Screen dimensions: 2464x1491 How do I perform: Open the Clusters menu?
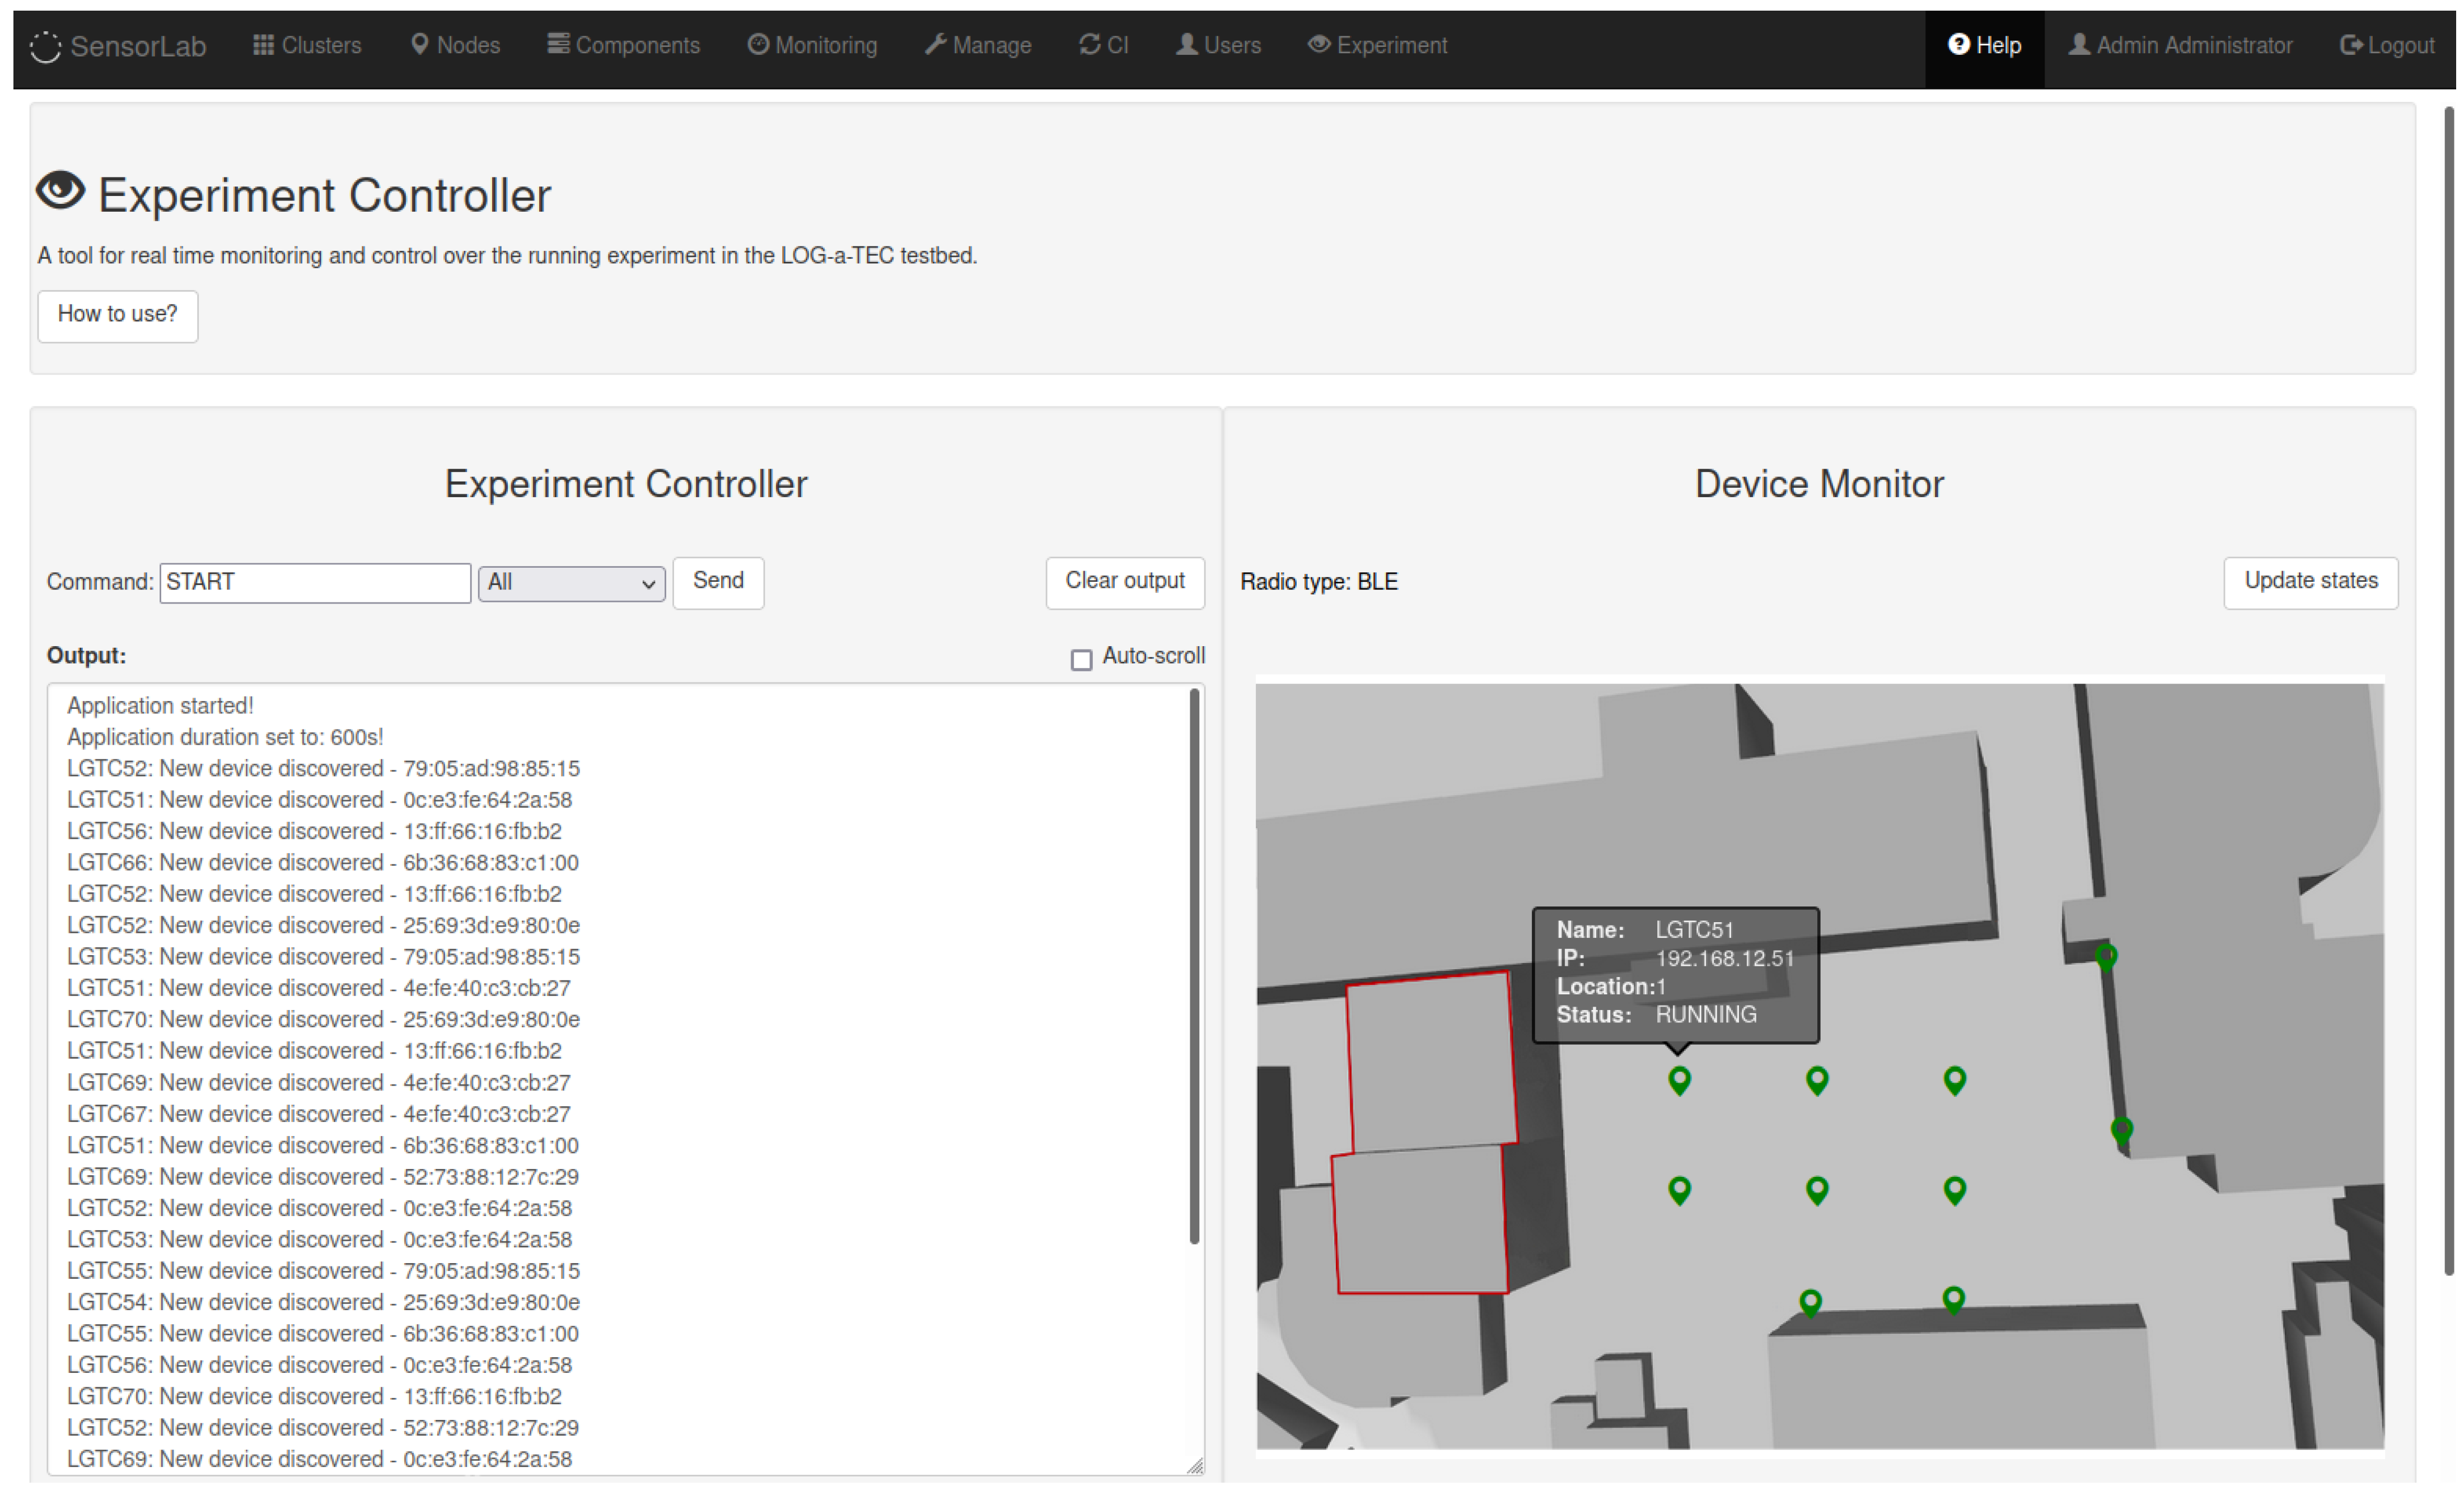(307, 45)
